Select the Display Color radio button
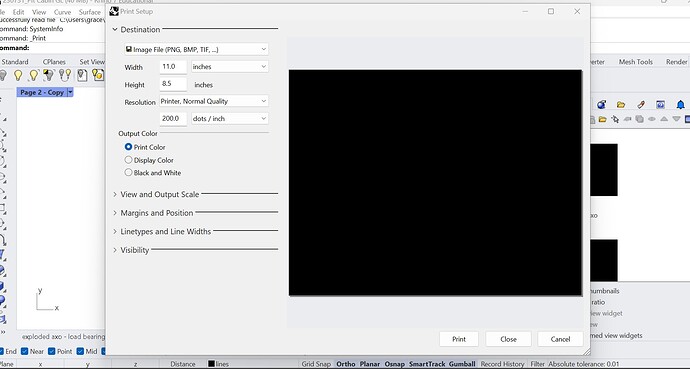This screenshot has width=690, height=369. point(128,160)
